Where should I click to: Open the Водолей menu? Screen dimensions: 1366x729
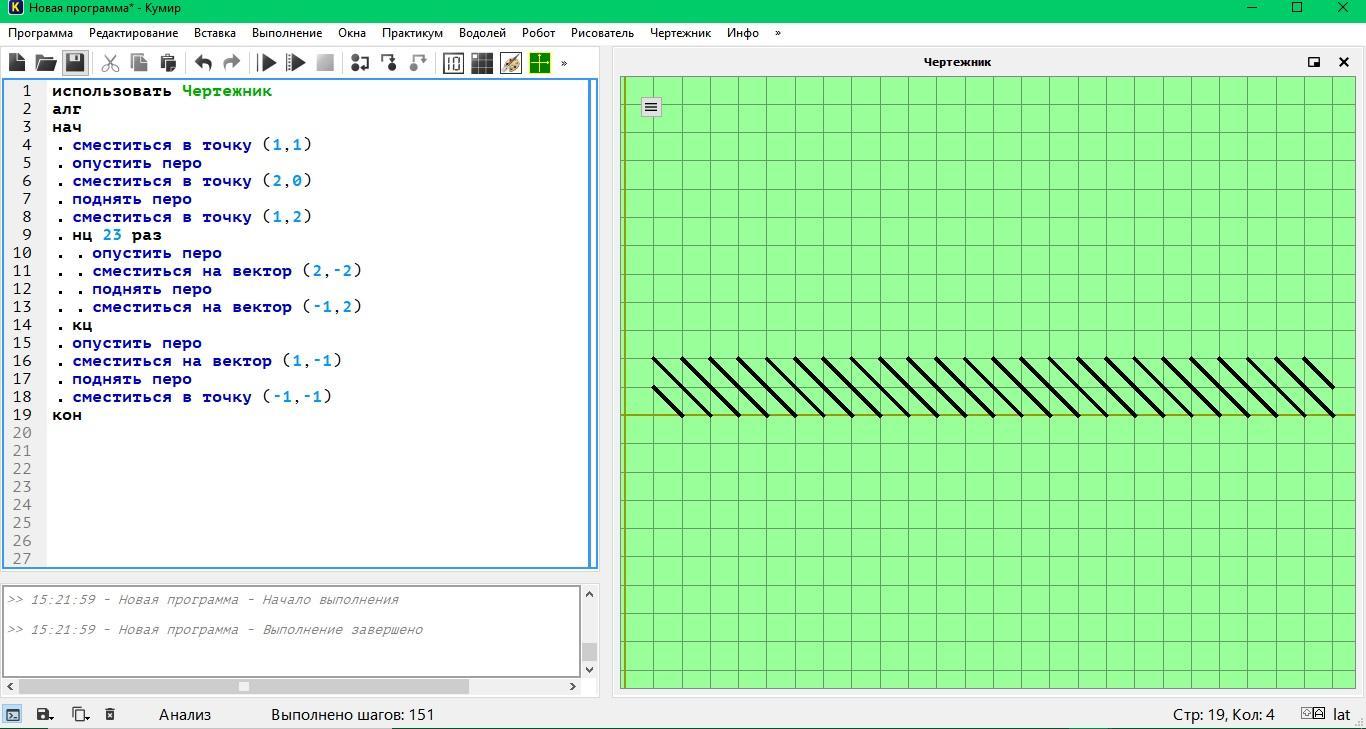482,33
